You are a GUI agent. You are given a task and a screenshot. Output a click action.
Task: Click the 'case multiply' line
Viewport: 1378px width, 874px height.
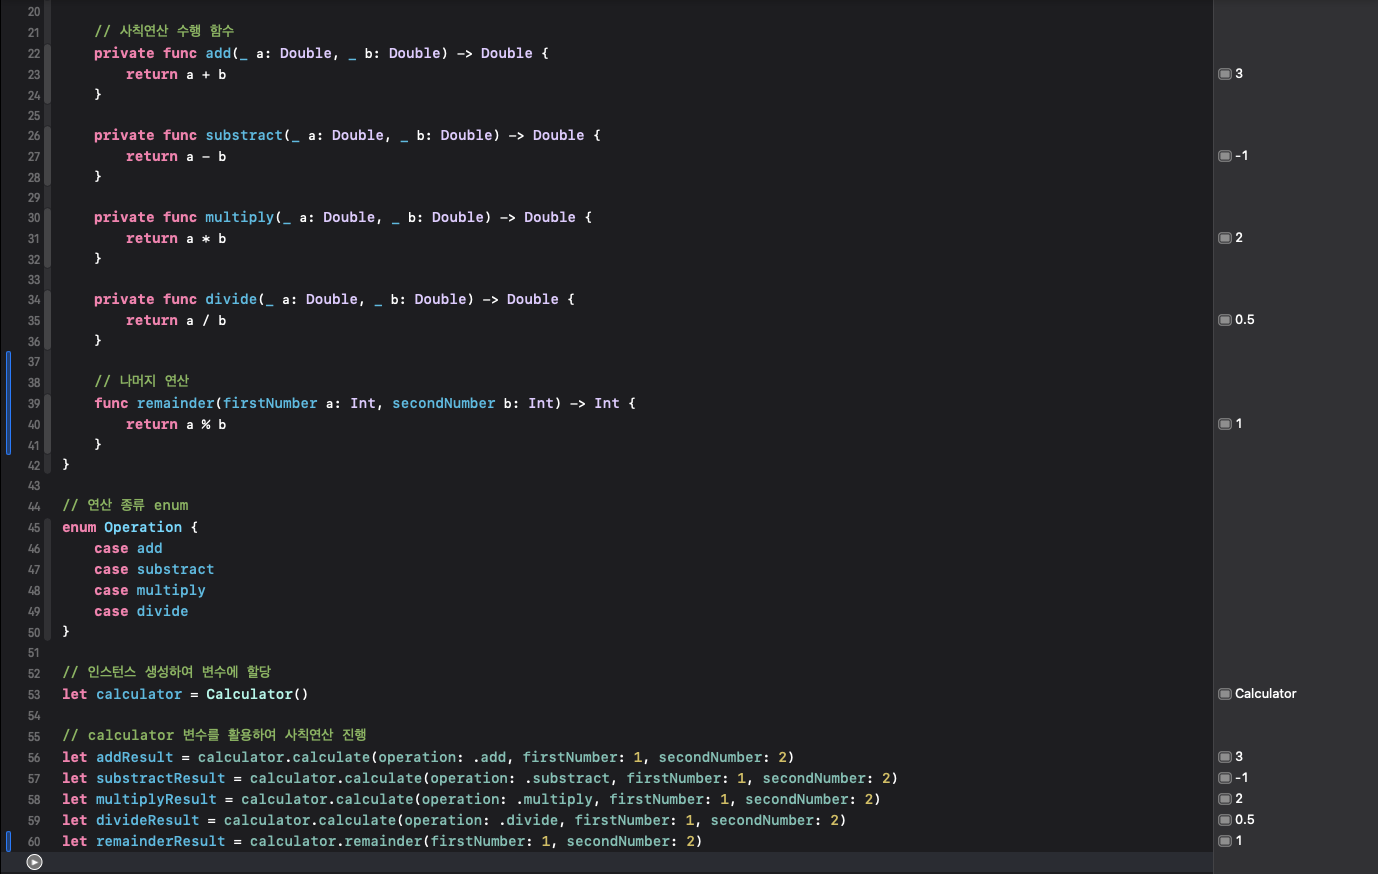pos(150,590)
